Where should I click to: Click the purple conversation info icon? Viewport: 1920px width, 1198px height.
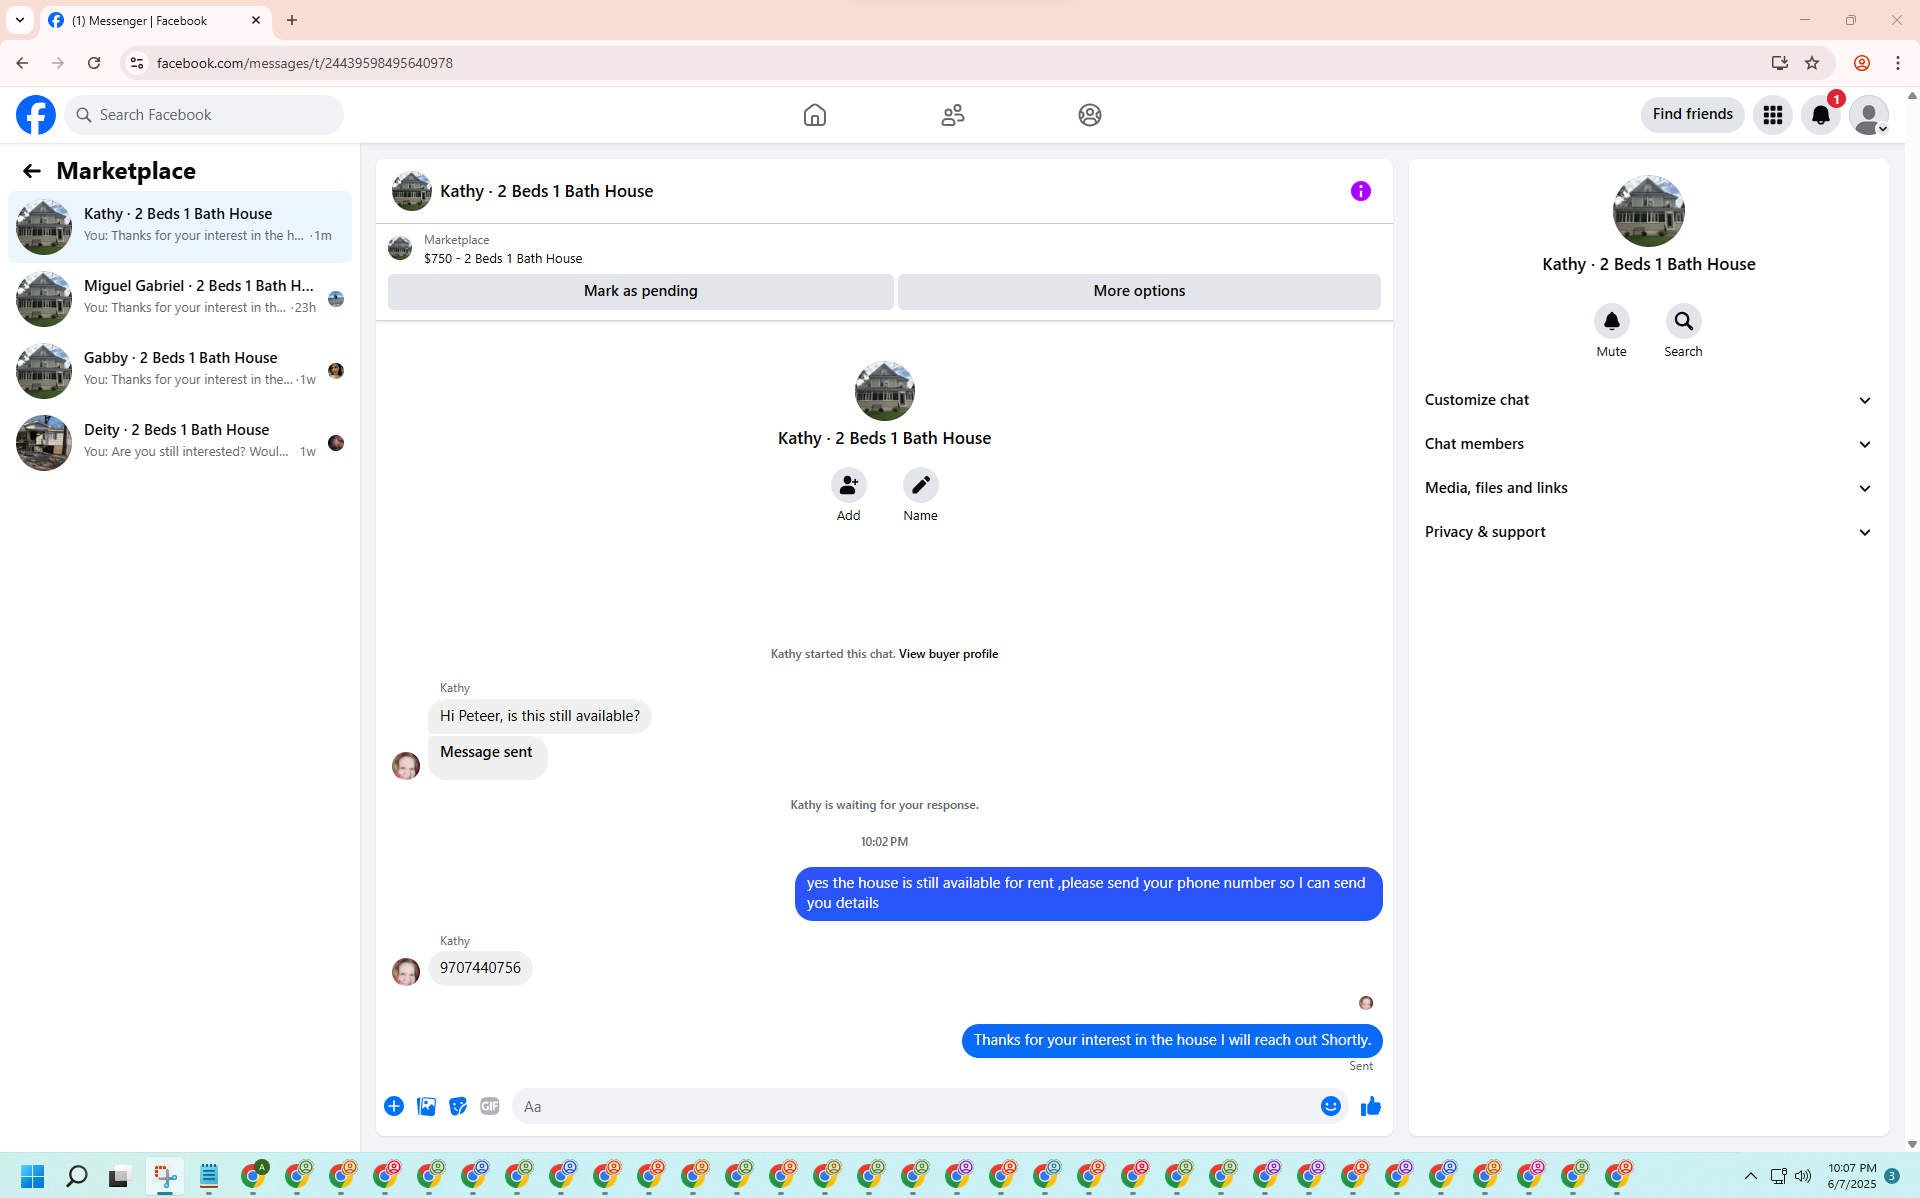click(1360, 191)
